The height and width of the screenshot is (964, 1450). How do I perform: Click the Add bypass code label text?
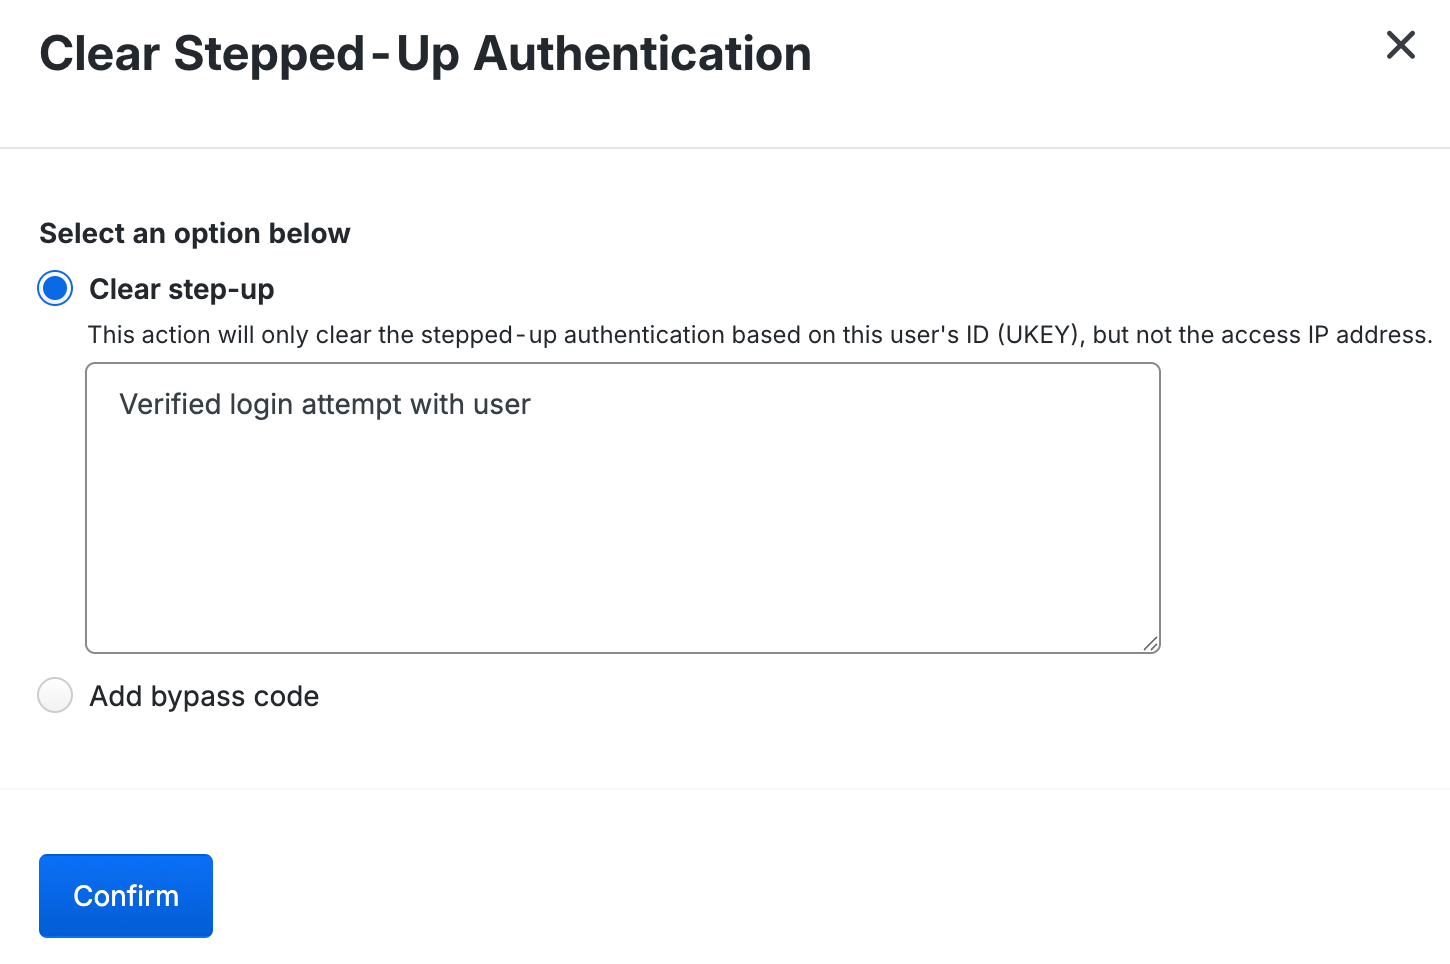tap(203, 695)
